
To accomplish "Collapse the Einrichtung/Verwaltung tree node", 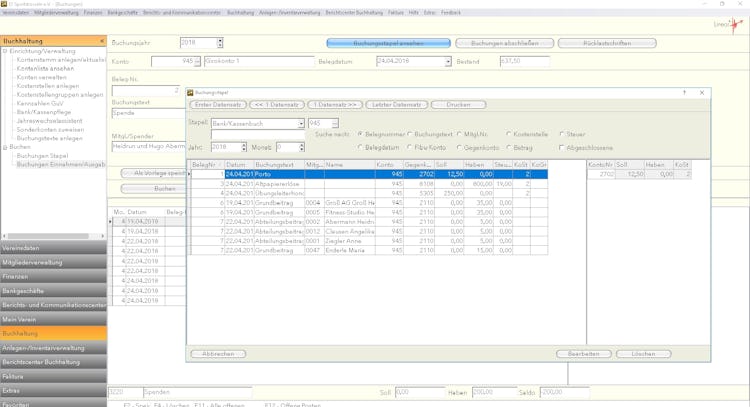I will click(5, 50).
